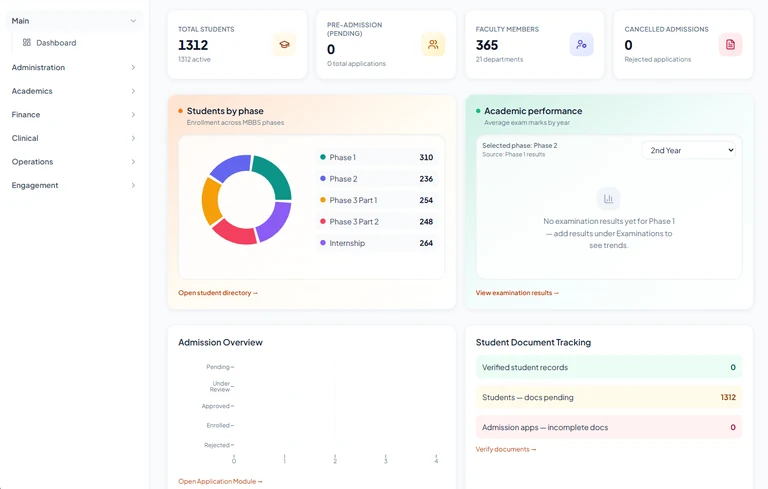The width and height of the screenshot is (768, 489).
Task: Click the Students — docs pending row
Action: click(x=609, y=397)
